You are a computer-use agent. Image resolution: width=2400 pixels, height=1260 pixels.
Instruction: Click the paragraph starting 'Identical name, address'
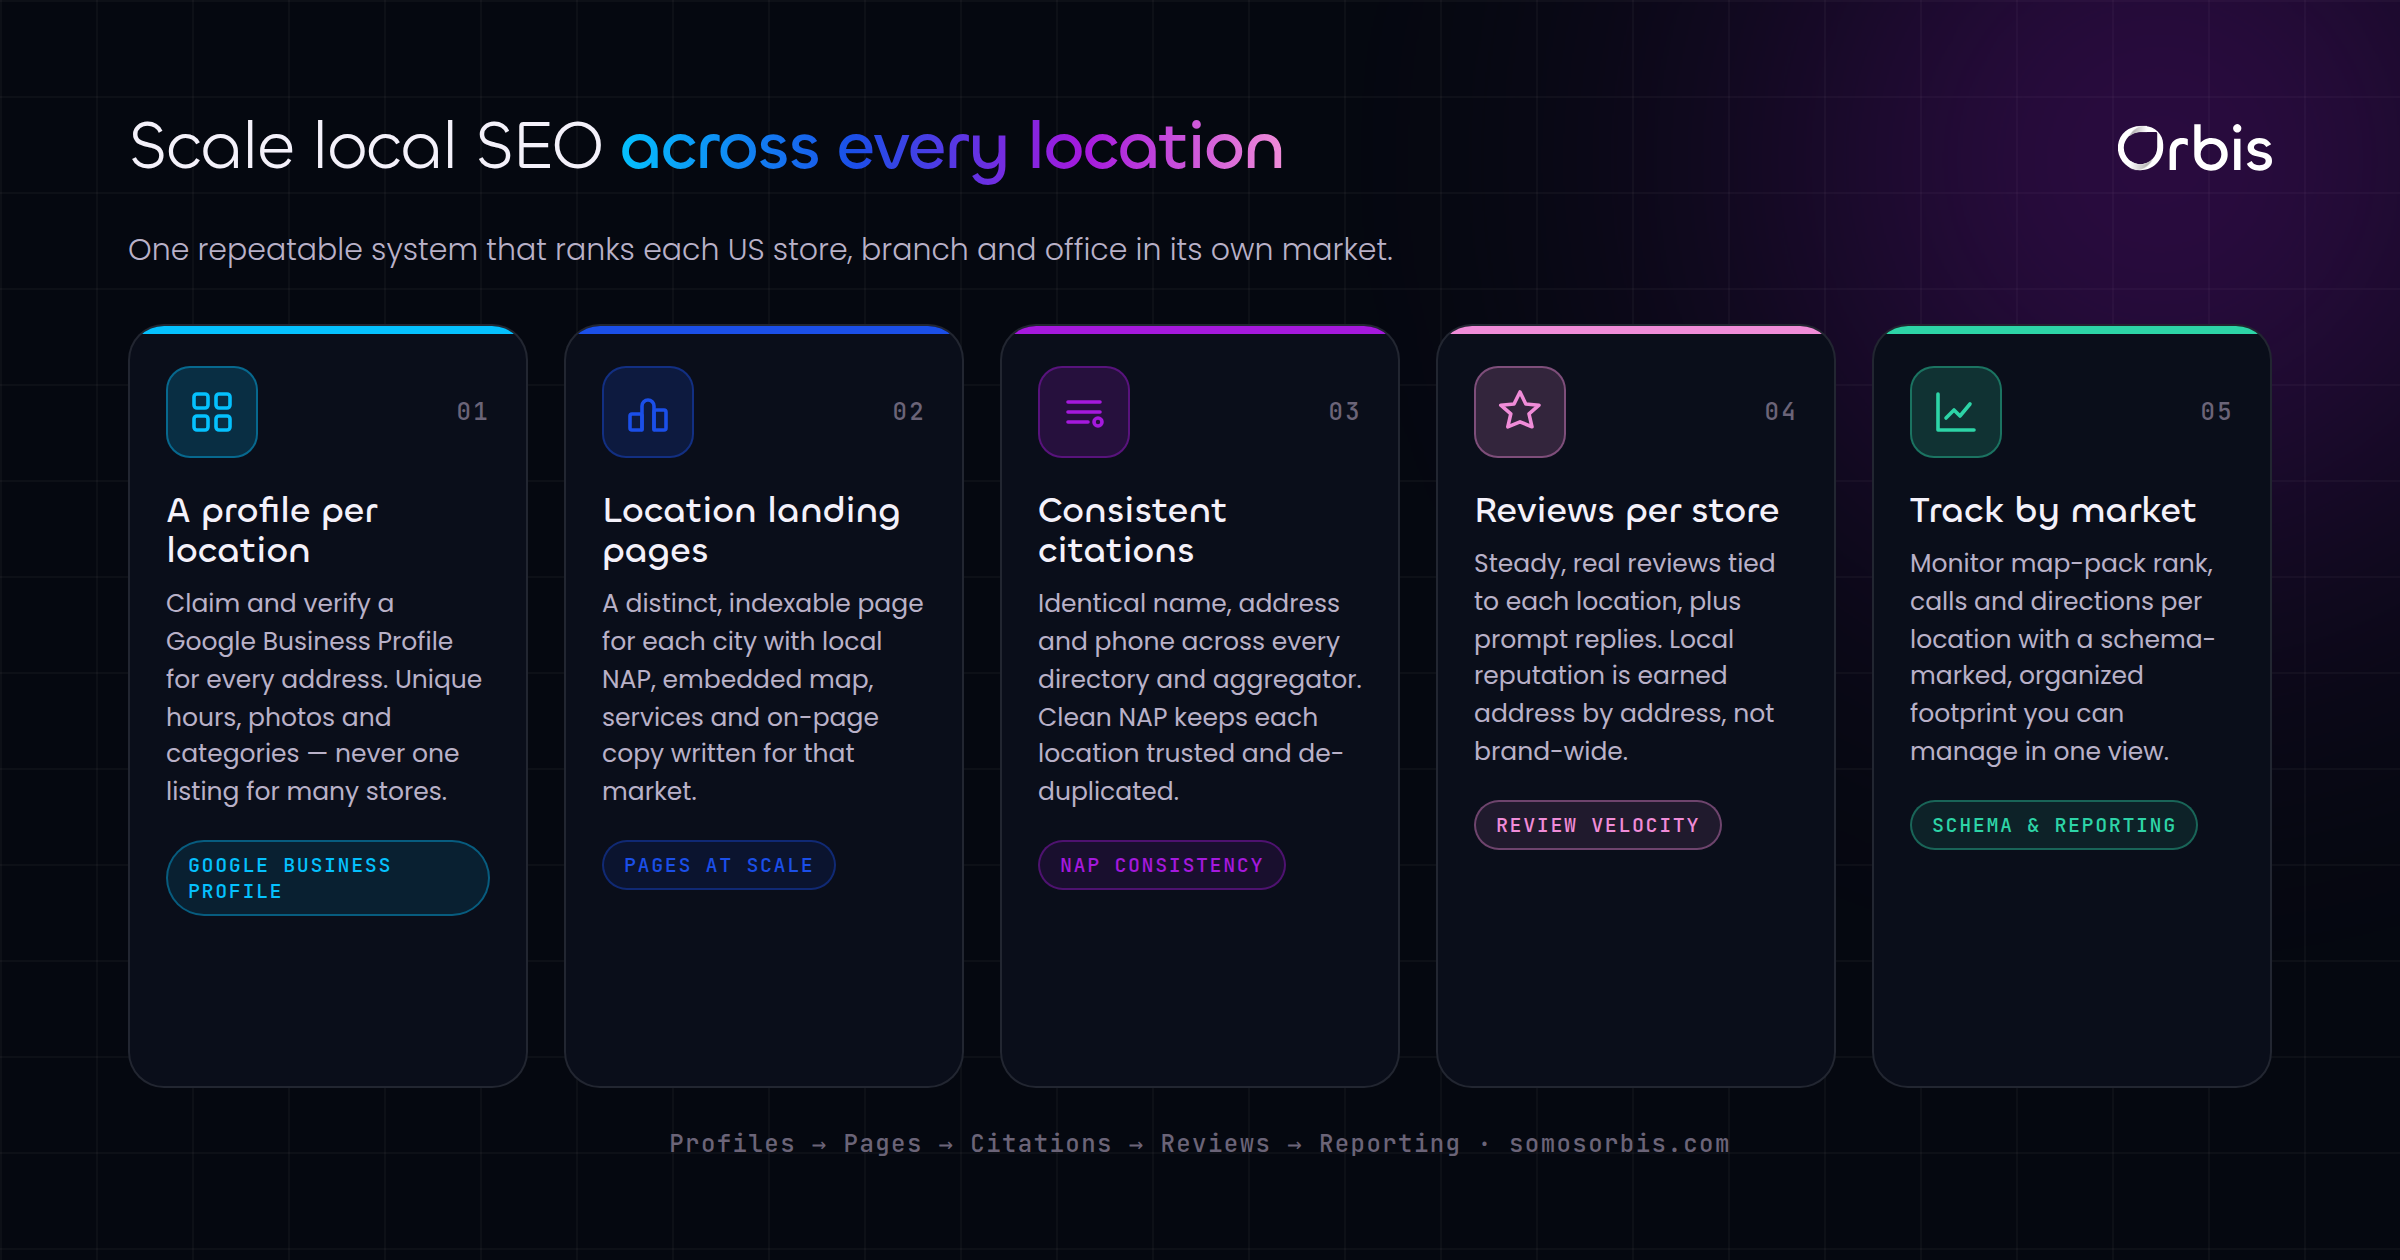click(x=1199, y=697)
